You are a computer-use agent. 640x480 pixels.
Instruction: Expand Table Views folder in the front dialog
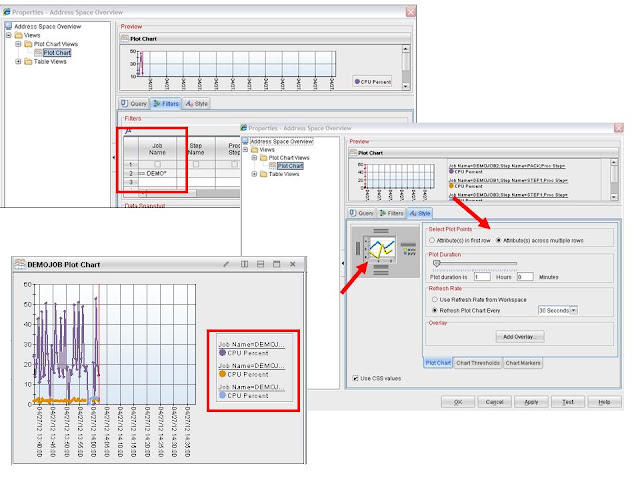click(x=254, y=174)
